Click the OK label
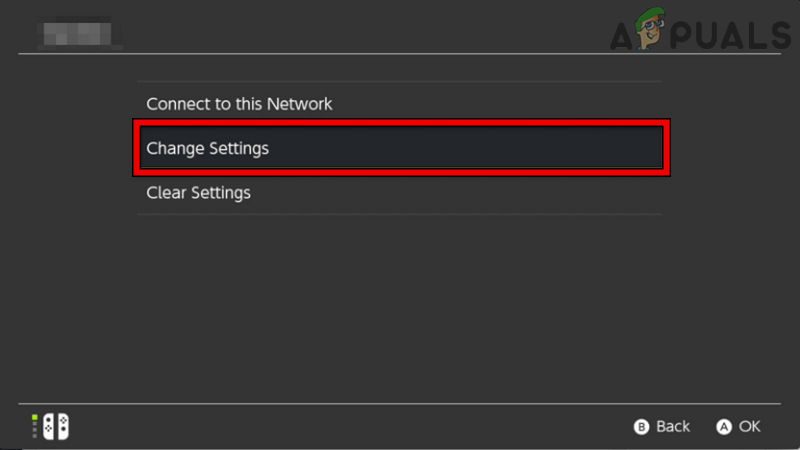The width and height of the screenshot is (800, 450). pyautogui.click(x=749, y=427)
